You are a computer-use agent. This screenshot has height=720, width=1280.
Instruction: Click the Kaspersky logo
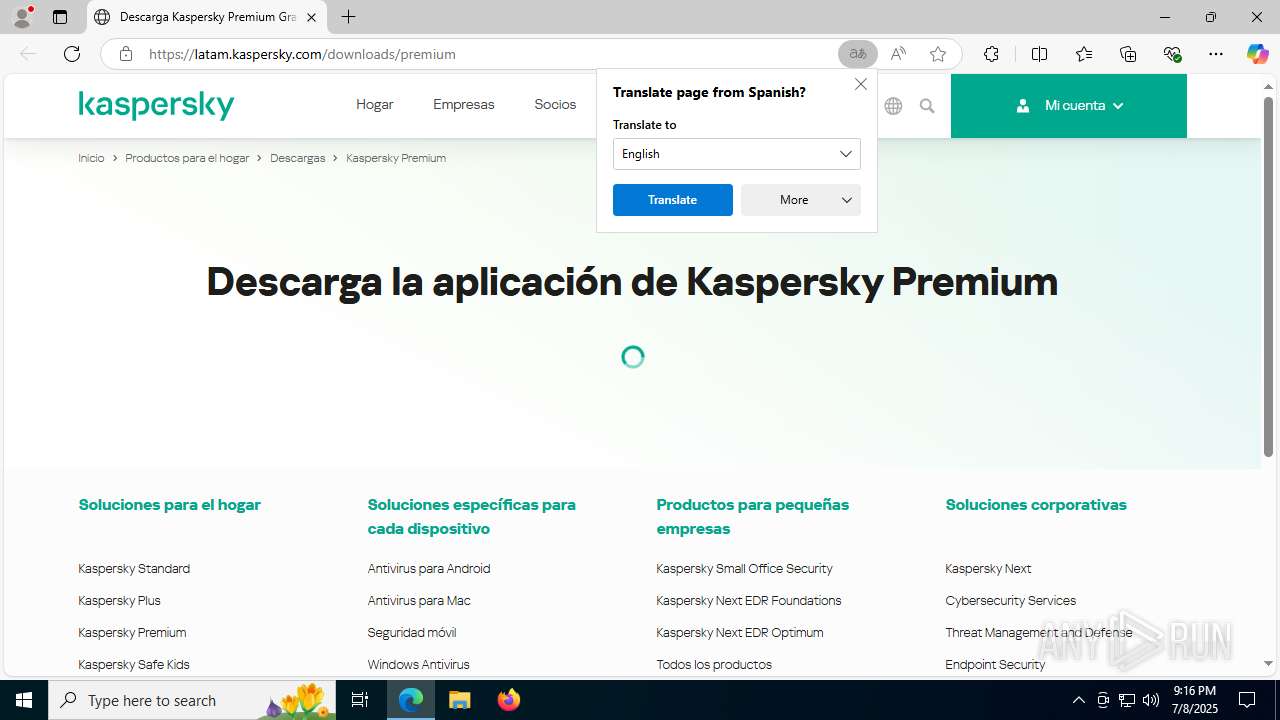156,105
